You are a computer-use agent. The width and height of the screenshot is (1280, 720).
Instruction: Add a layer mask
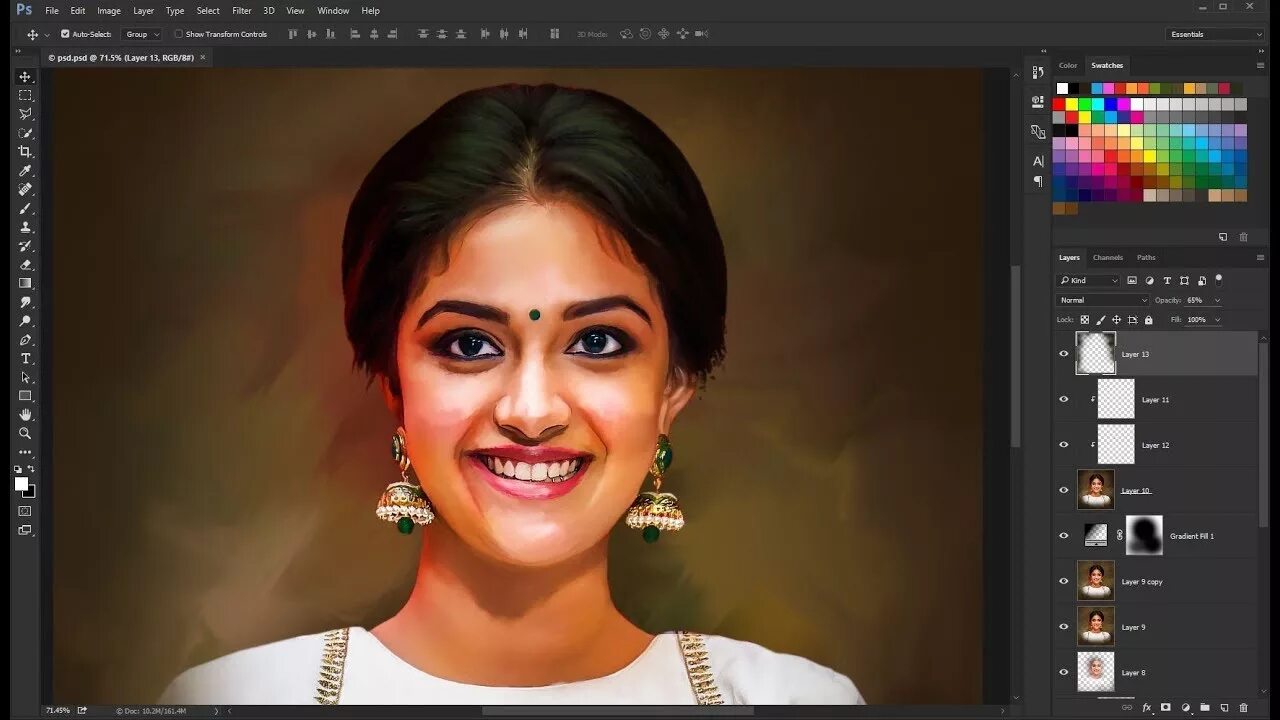tap(1166, 708)
